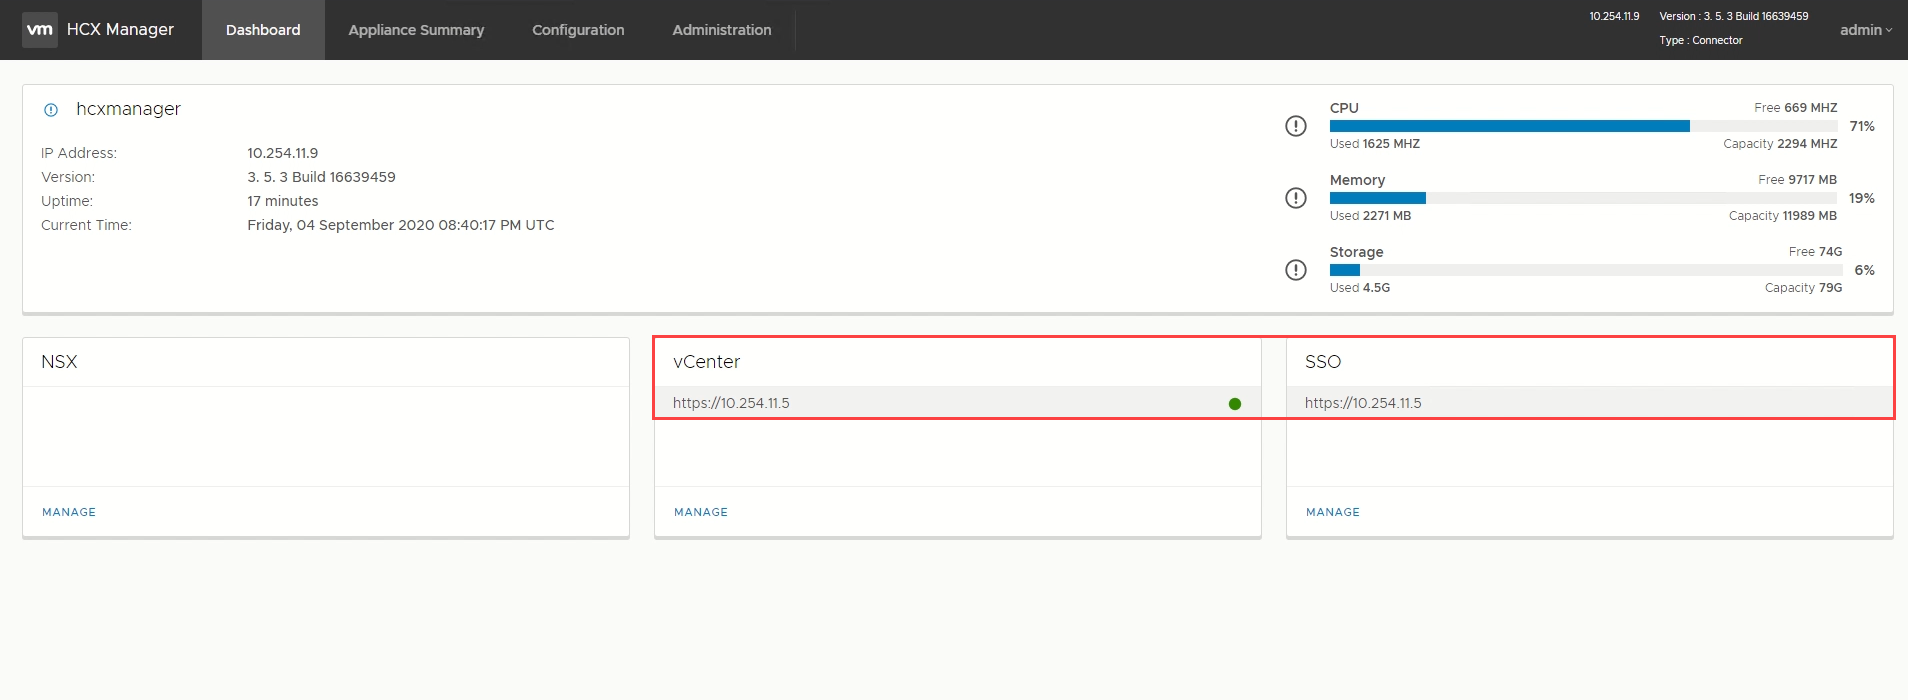Click the HCX Manager title
Screen dimensions: 1908x700
point(120,30)
